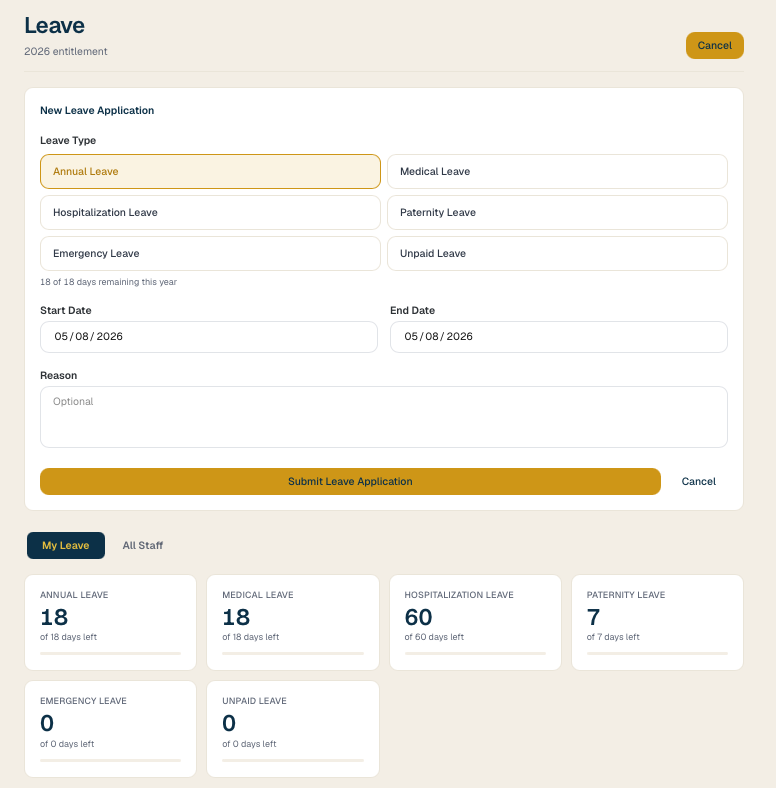Viewport: 776px width, 788px height.
Task: Click the Hospitalization Leave card's progress bar
Action: (475, 653)
